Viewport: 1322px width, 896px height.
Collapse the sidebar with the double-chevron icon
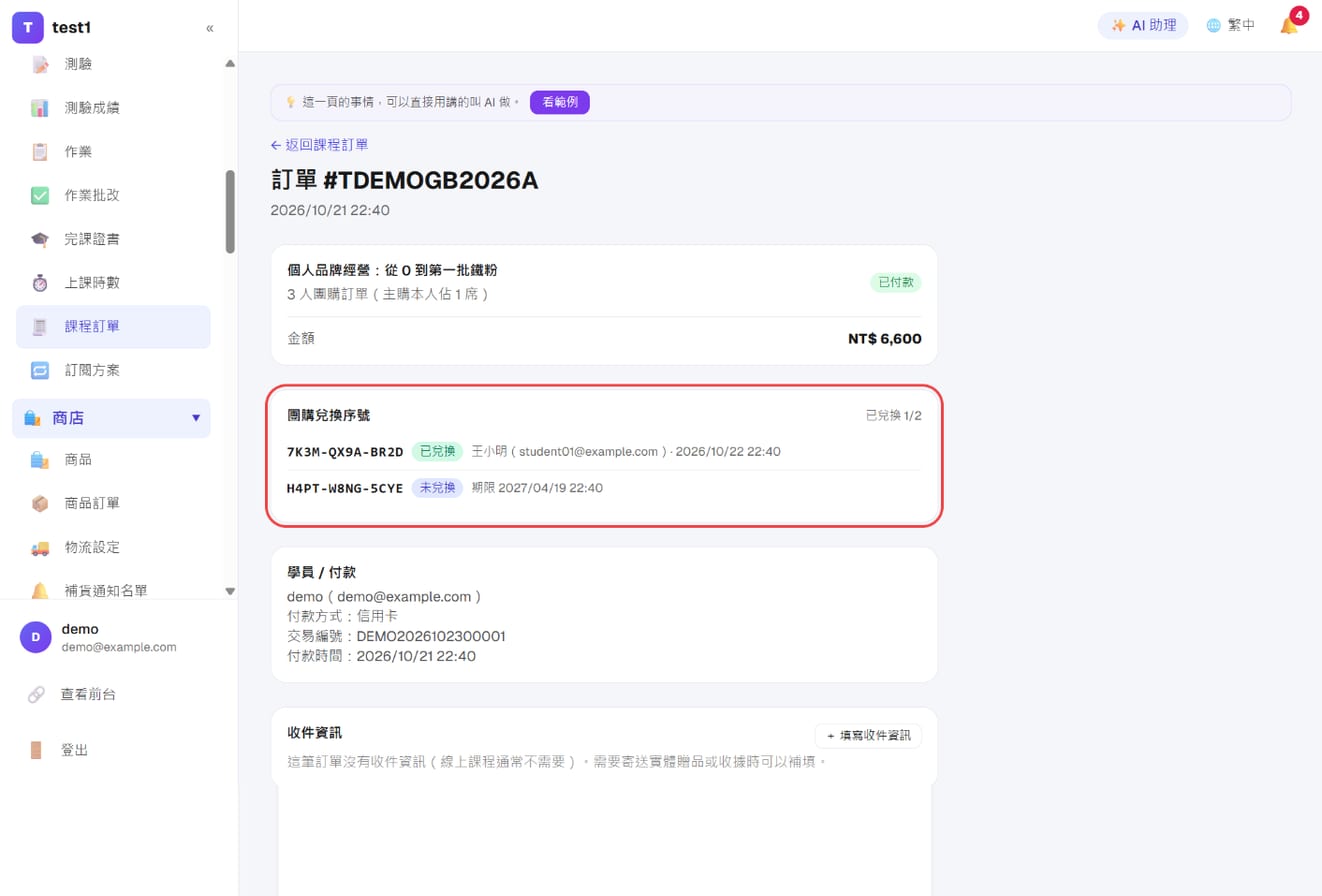click(210, 28)
